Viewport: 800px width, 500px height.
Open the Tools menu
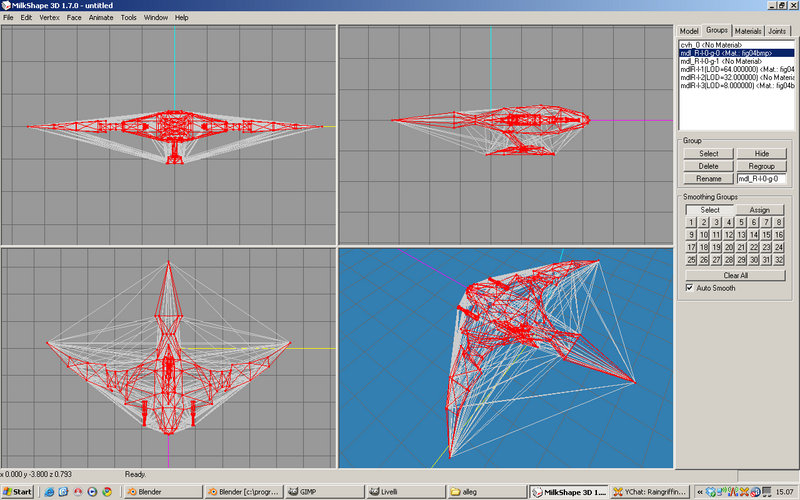[x=129, y=17]
